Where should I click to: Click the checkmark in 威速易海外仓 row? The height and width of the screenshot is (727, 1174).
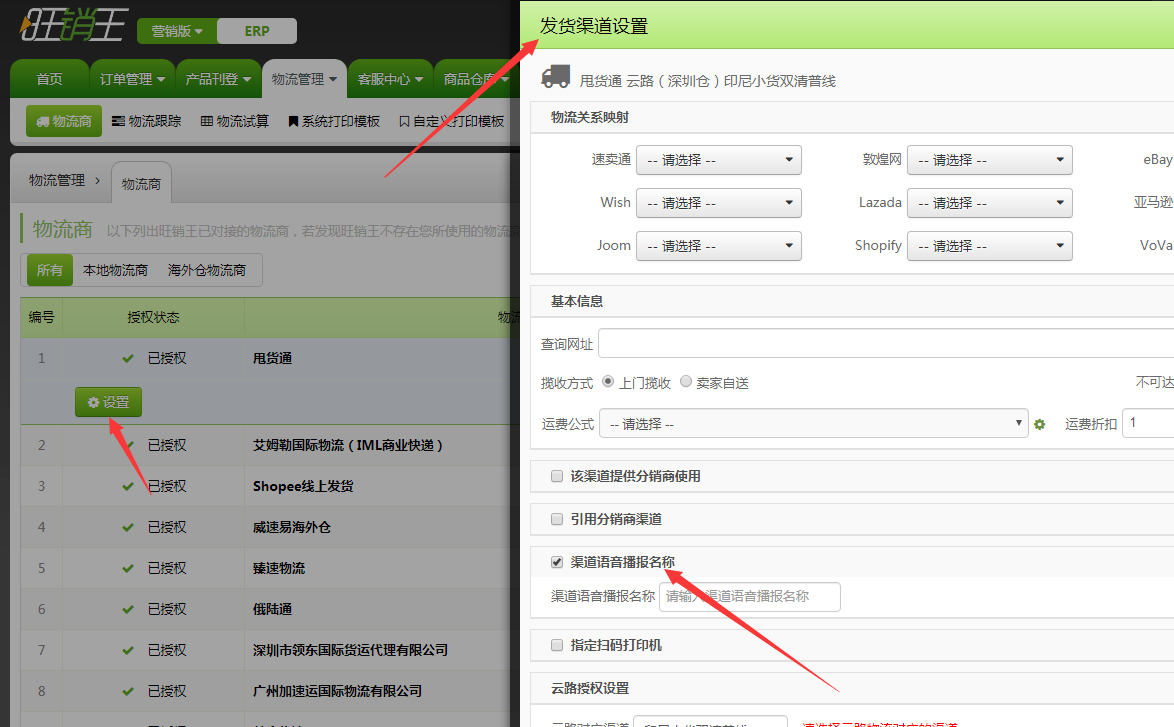[128, 528]
